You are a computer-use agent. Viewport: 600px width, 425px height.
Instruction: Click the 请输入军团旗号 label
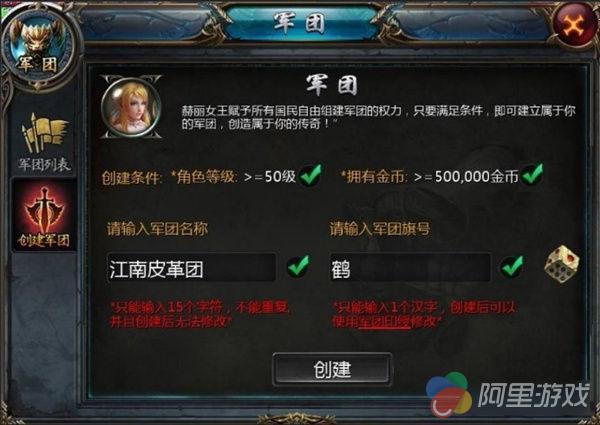pos(380,229)
